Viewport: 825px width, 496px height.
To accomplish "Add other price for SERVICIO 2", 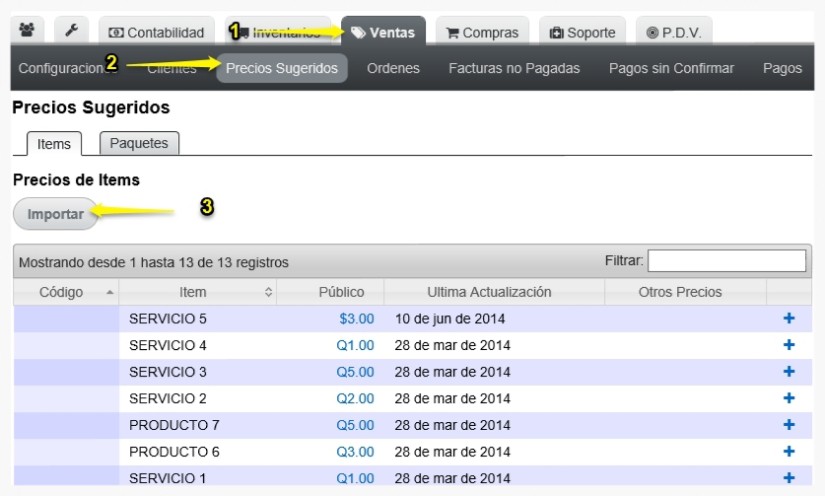I will pos(789,398).
